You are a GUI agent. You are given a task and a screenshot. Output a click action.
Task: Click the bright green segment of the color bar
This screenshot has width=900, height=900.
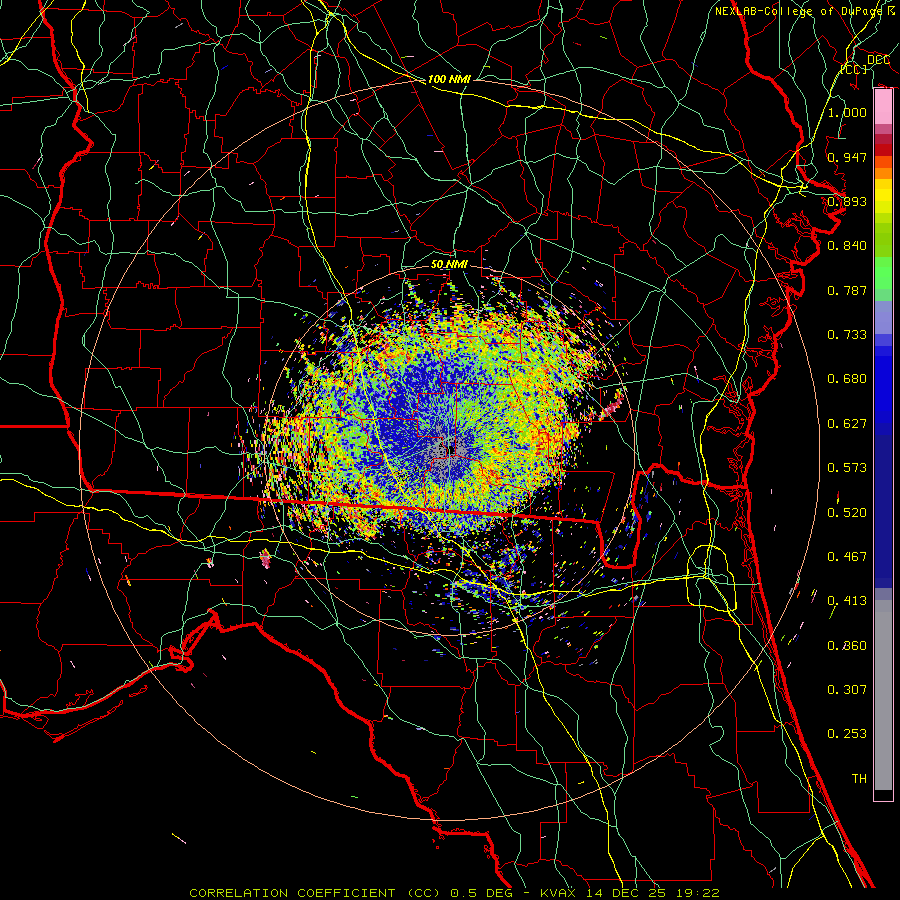pyautogui.click(x=883, y=273)
